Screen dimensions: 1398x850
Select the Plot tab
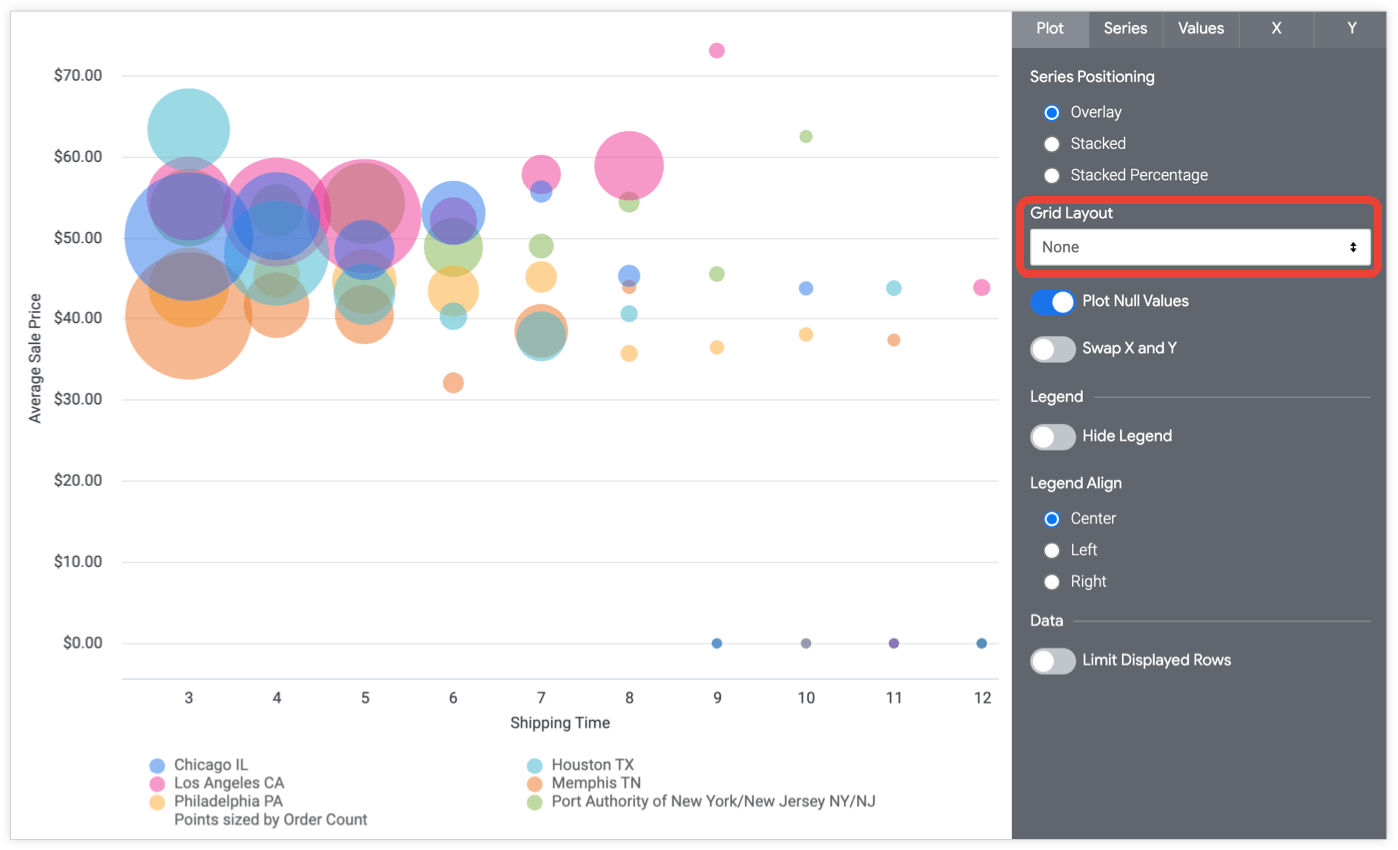1050,29
